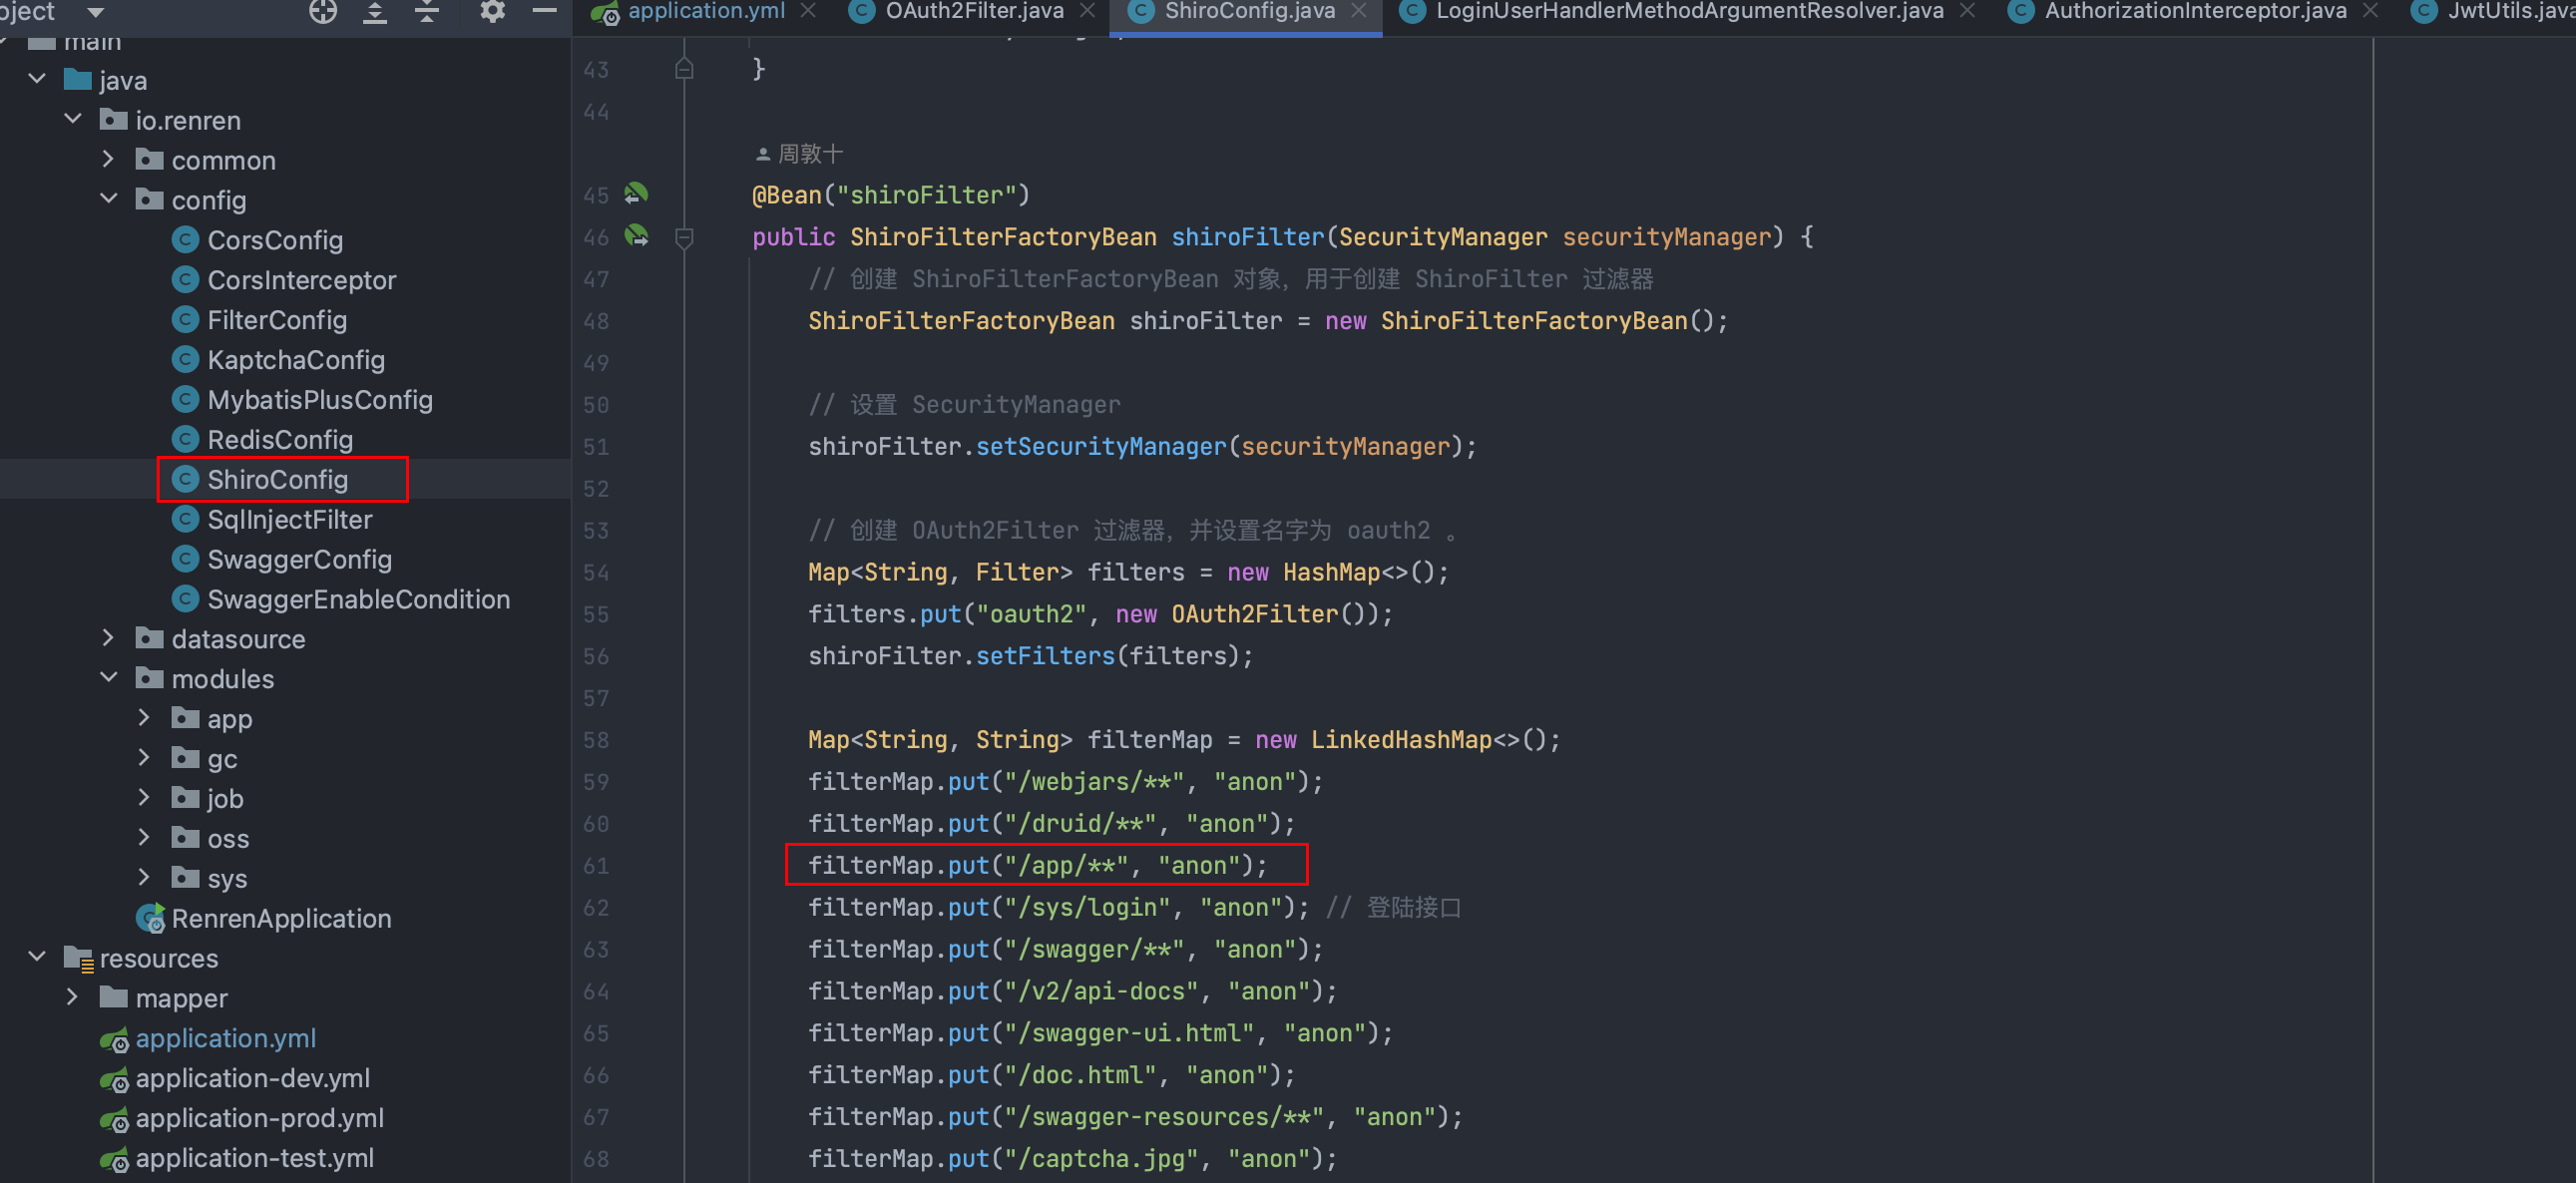Viewport: 2576px width, 1183px height.
Task: Click the Spring bean gutter icon on line 45
Action: (636, 194)
